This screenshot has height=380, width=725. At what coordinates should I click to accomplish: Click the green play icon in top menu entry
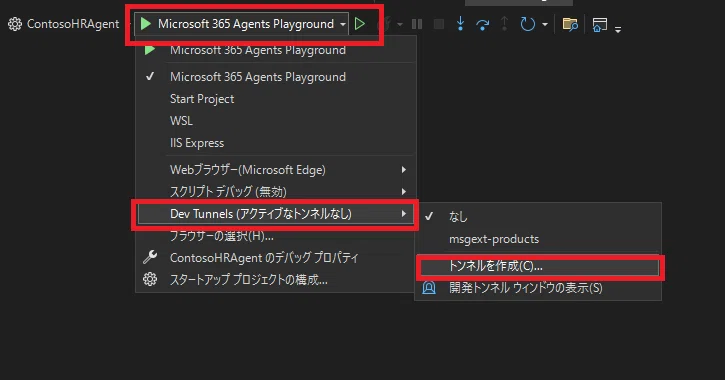(x=149, y=49)
